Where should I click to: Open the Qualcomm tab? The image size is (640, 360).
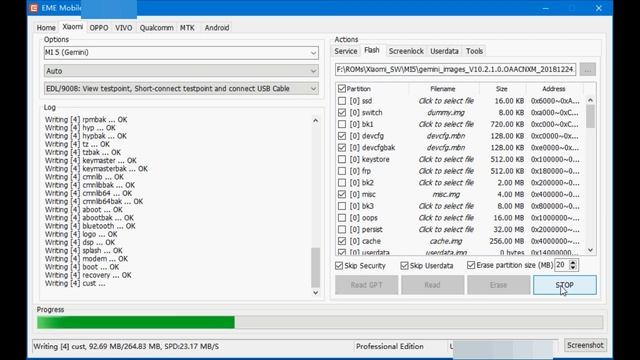pyautogui.click(x=156, y=28)
